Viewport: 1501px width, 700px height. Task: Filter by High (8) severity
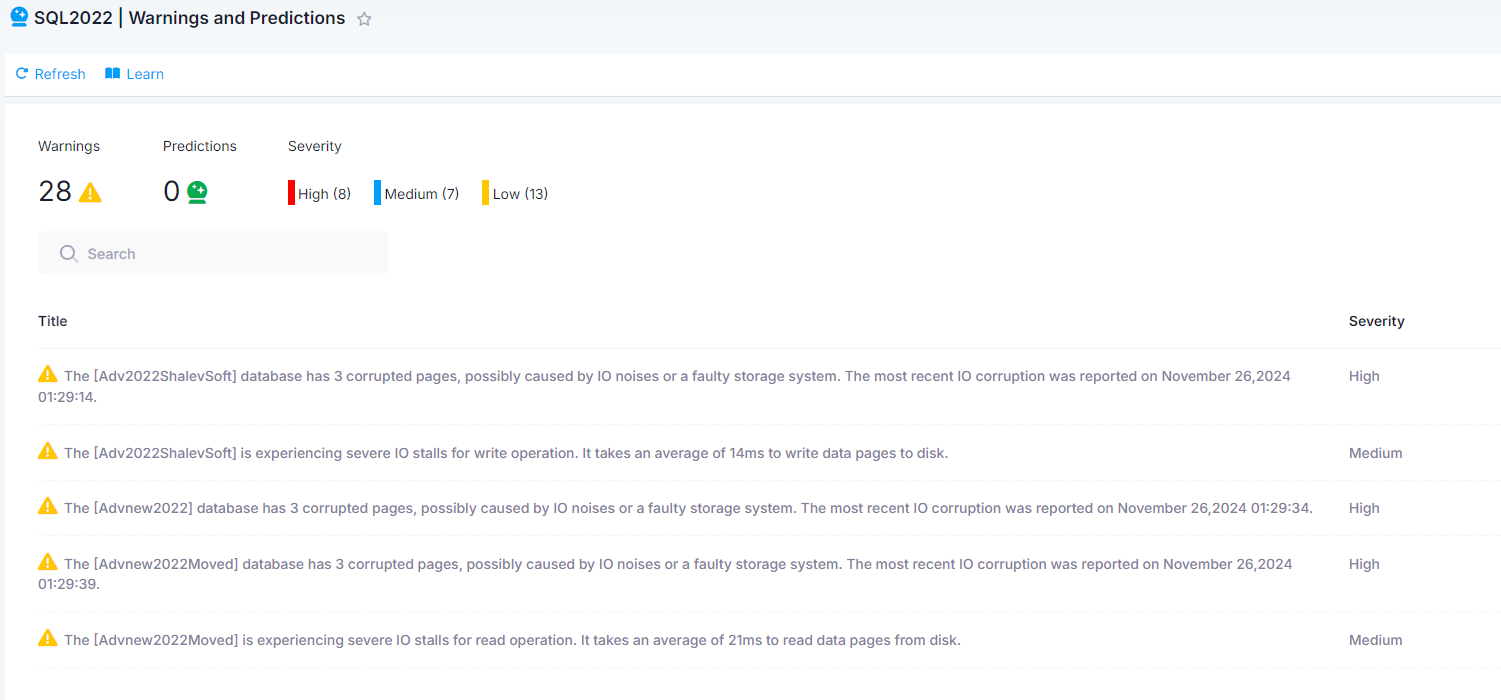pos(324,194)
